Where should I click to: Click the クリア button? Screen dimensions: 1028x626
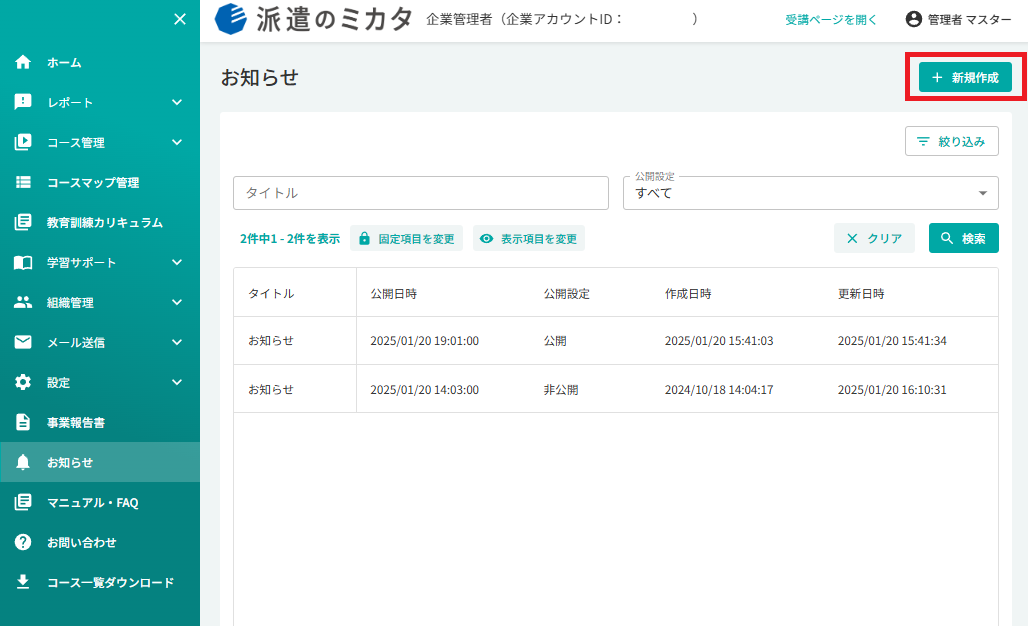874,238
